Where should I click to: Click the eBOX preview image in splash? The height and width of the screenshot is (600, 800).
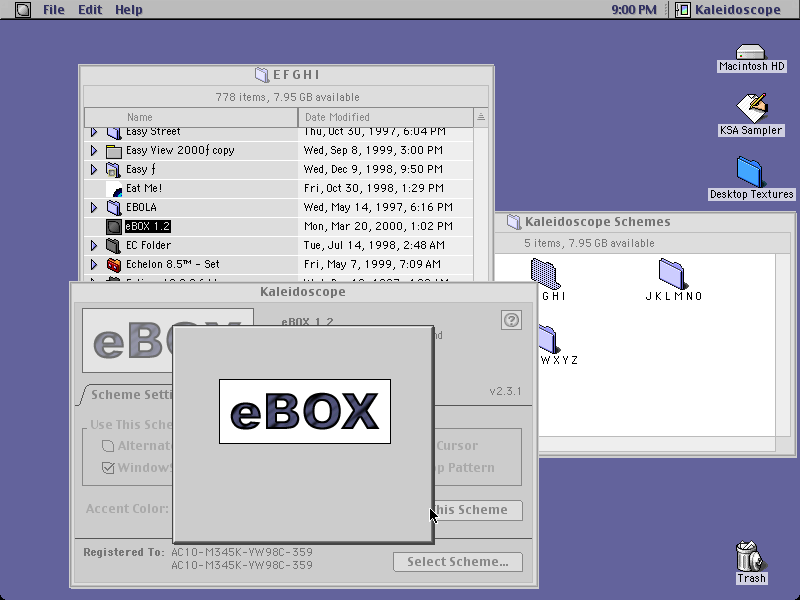coord(305,412)
